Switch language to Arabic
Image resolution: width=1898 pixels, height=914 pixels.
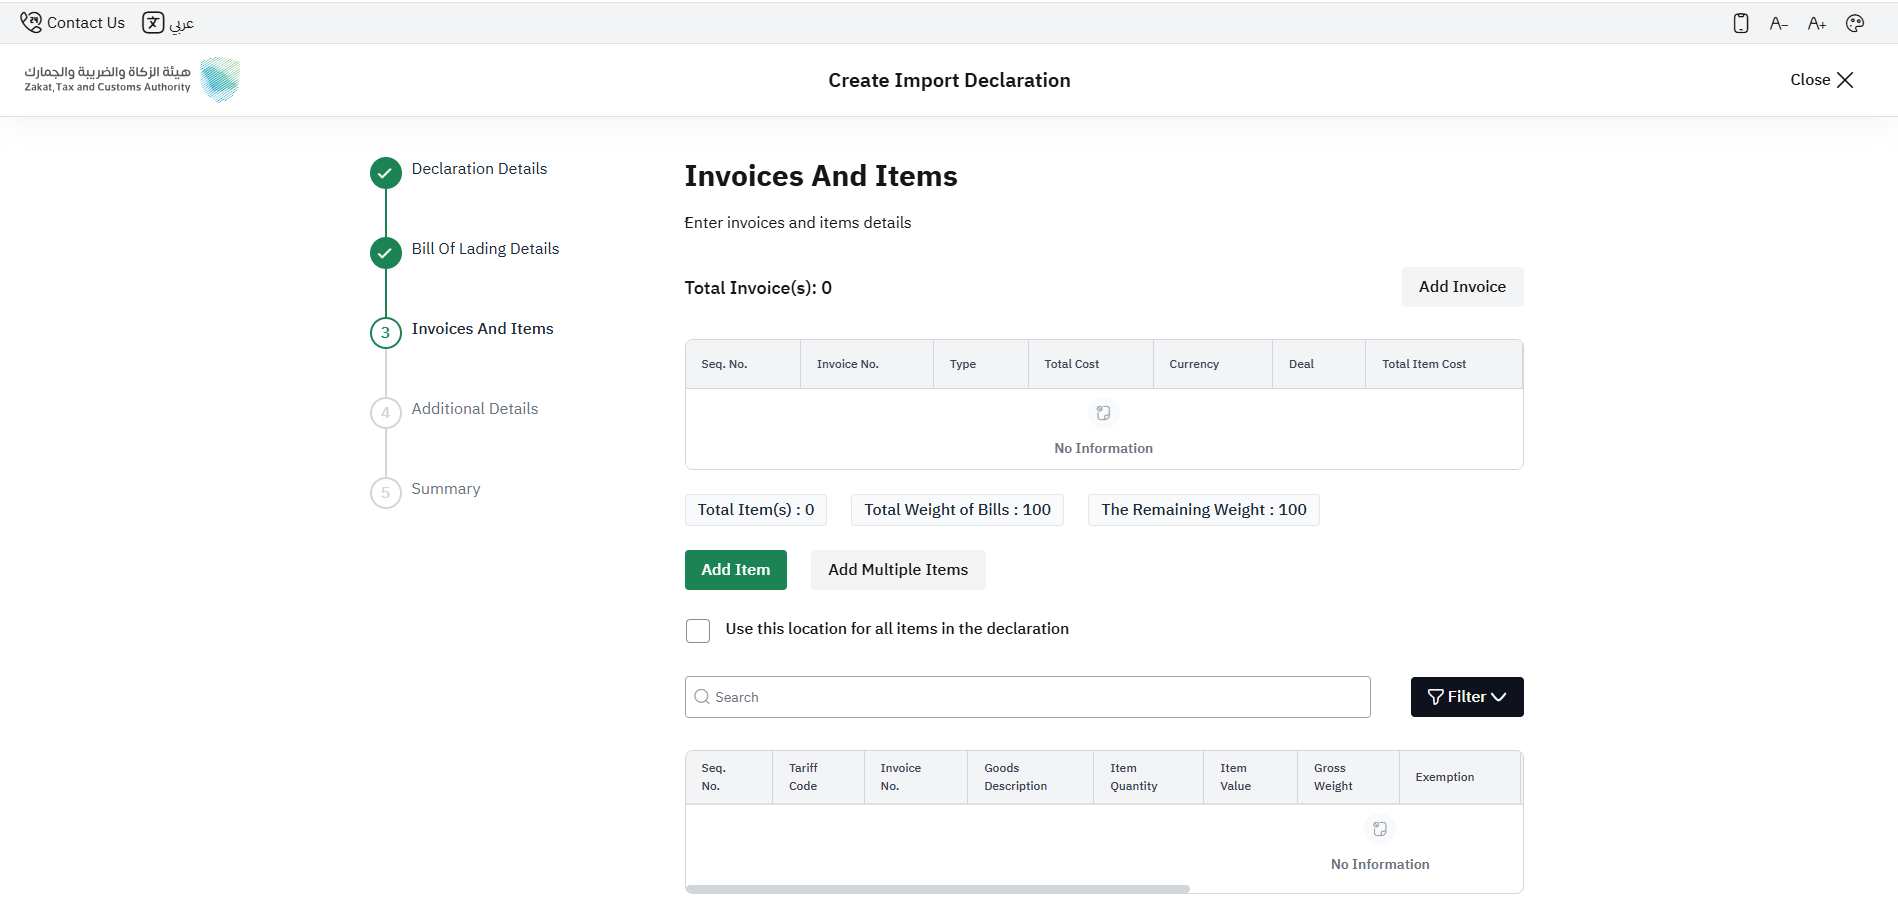[168, 23]
